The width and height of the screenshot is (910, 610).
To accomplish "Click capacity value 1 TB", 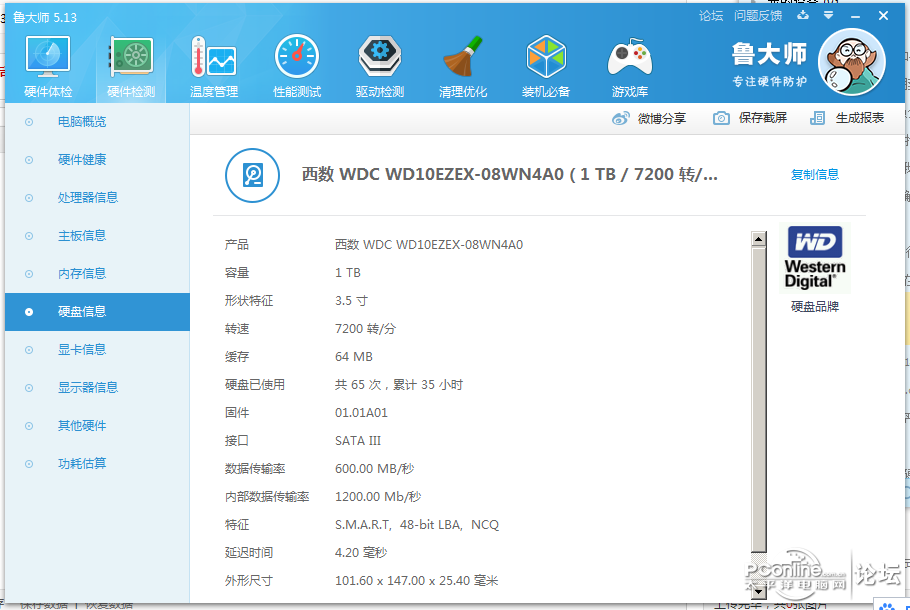I will click(348, 273).
